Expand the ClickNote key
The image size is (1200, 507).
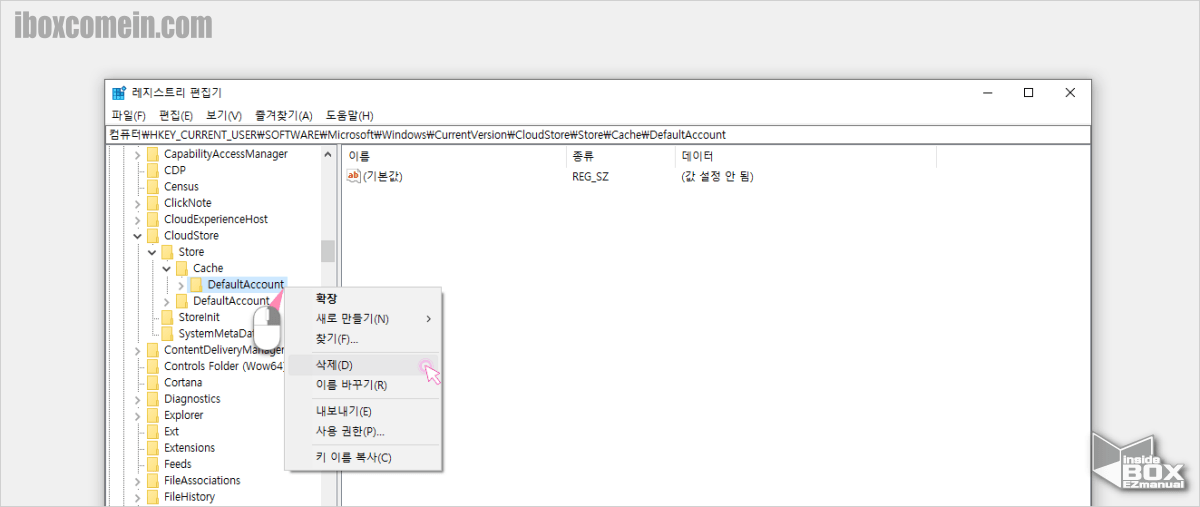[138, 203]
